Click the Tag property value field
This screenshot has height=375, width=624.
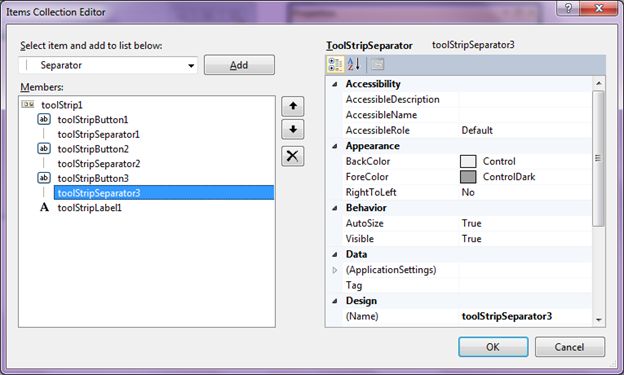tap(525, 285)
